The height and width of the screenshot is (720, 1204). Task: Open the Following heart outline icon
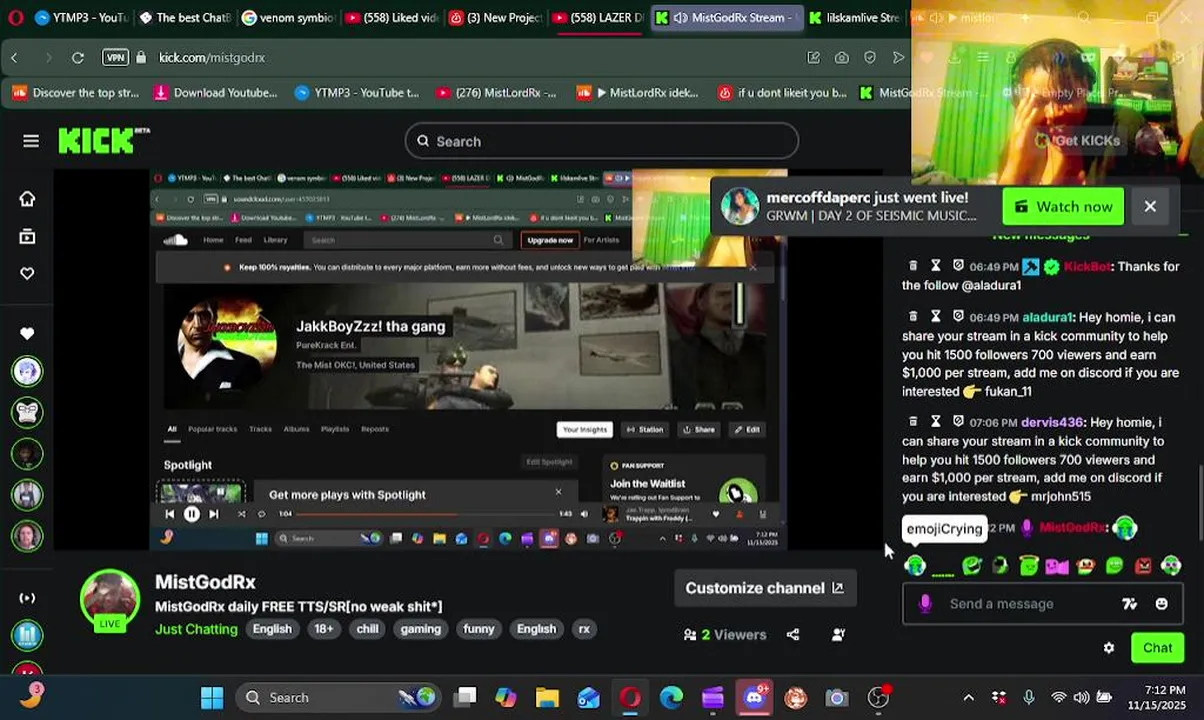click(27, 273)
